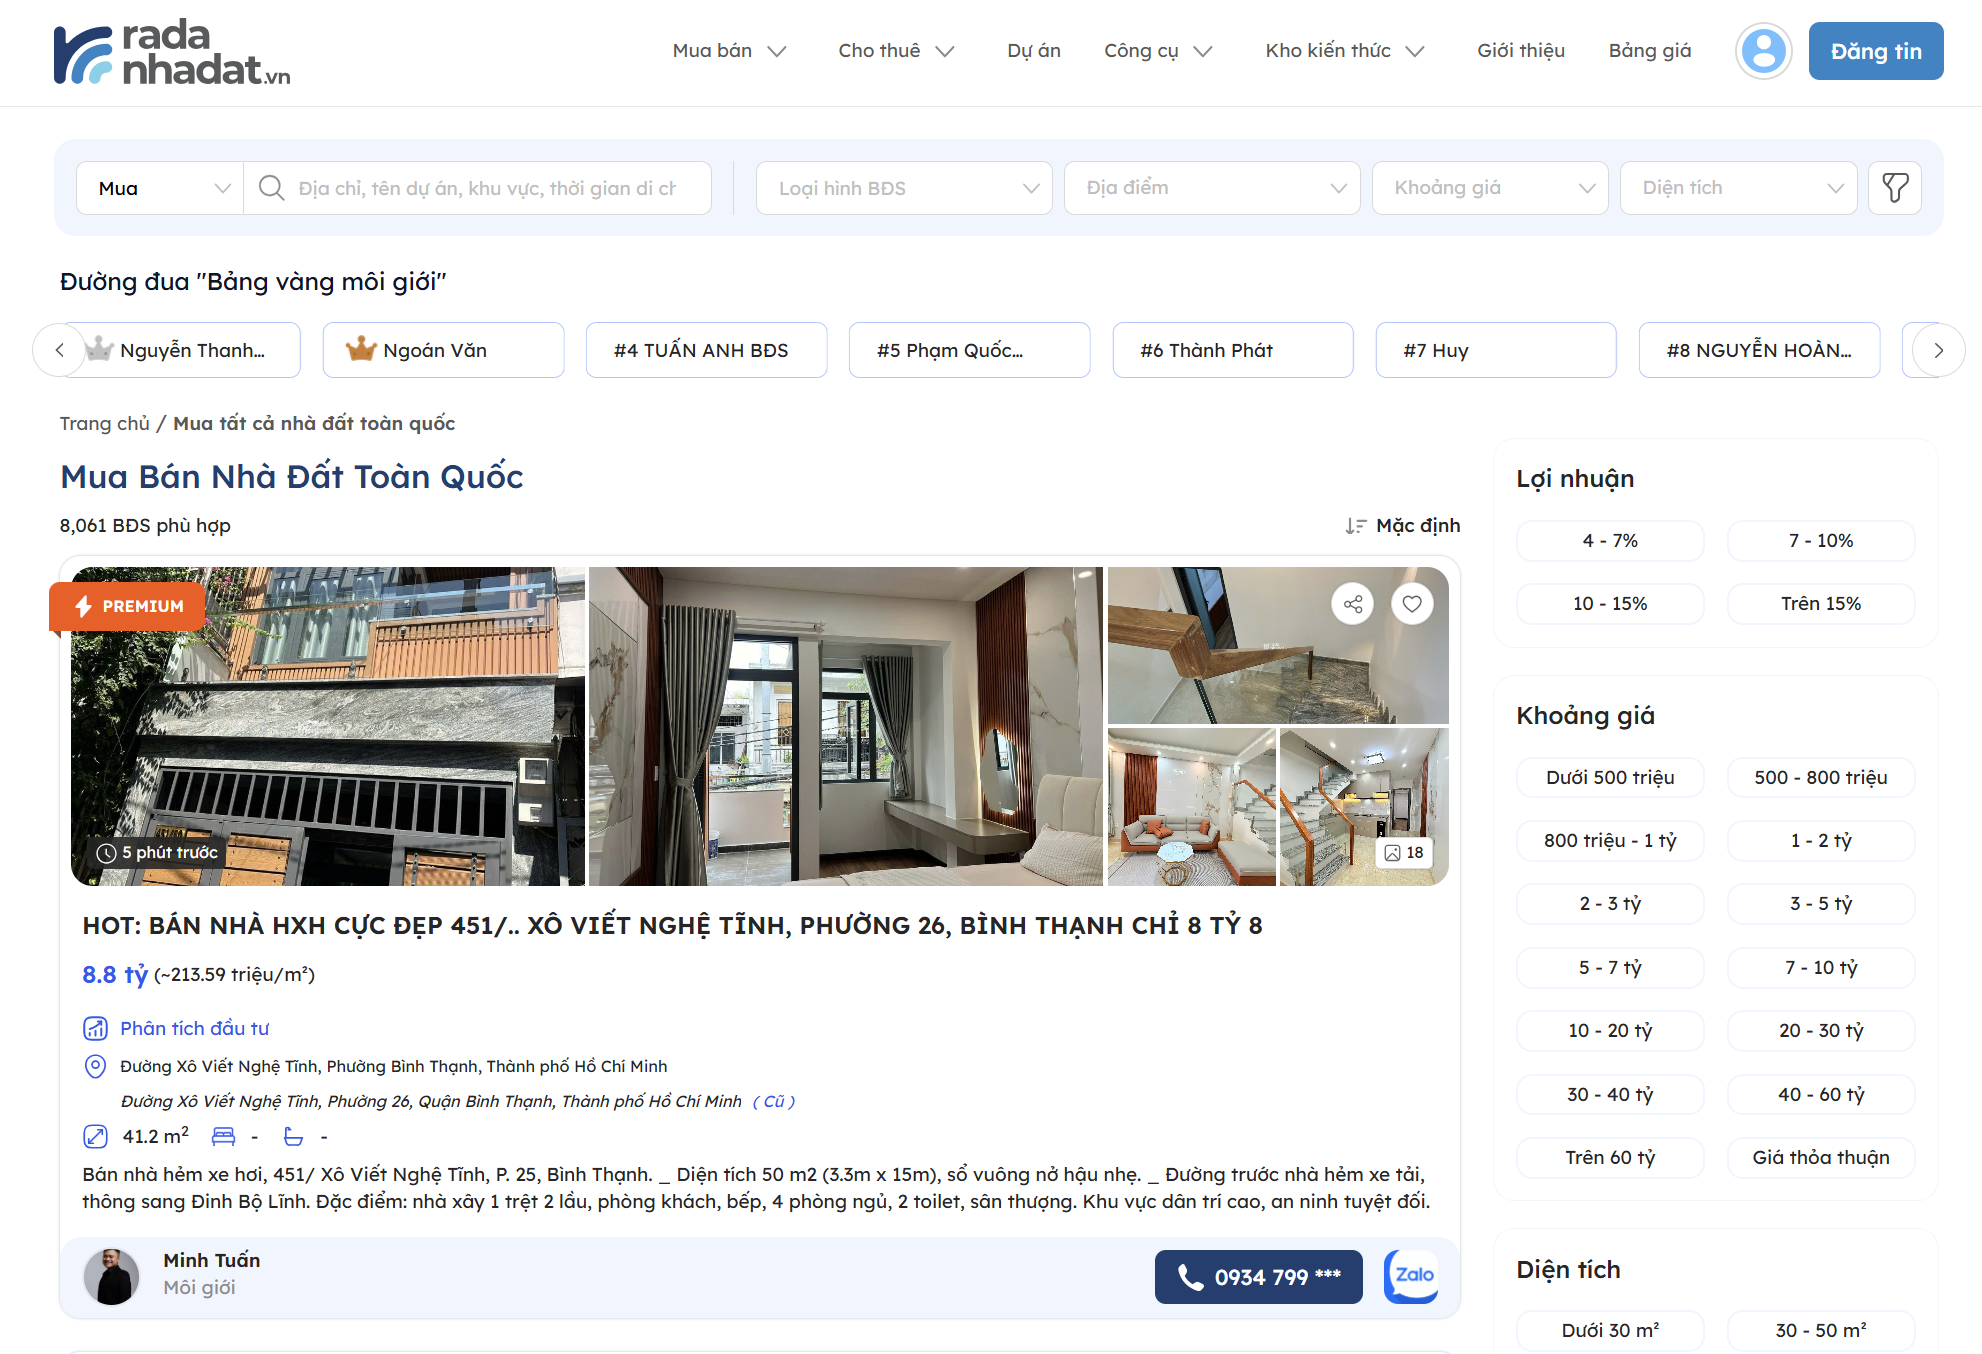Open the Phân tích đầu tư link
1982x1354 pixels.
(194, 1029)
